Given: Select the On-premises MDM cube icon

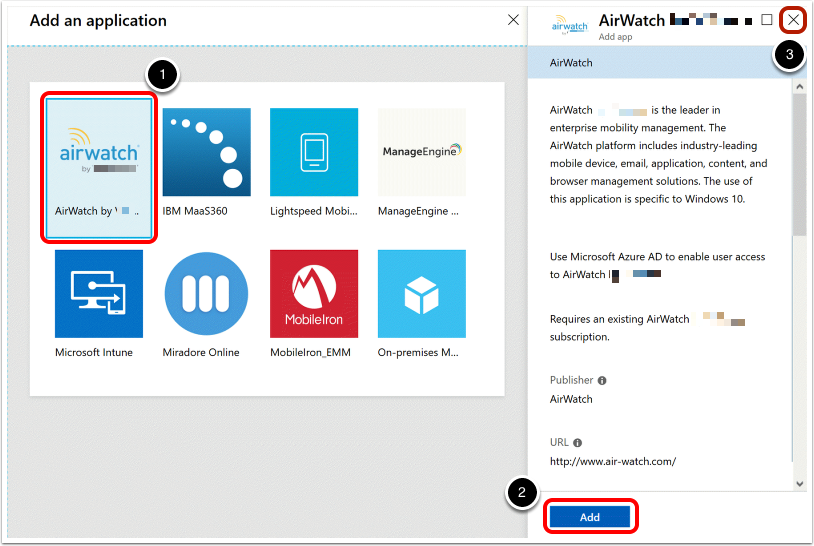Looking at the screenshot, I should [421, 294].
